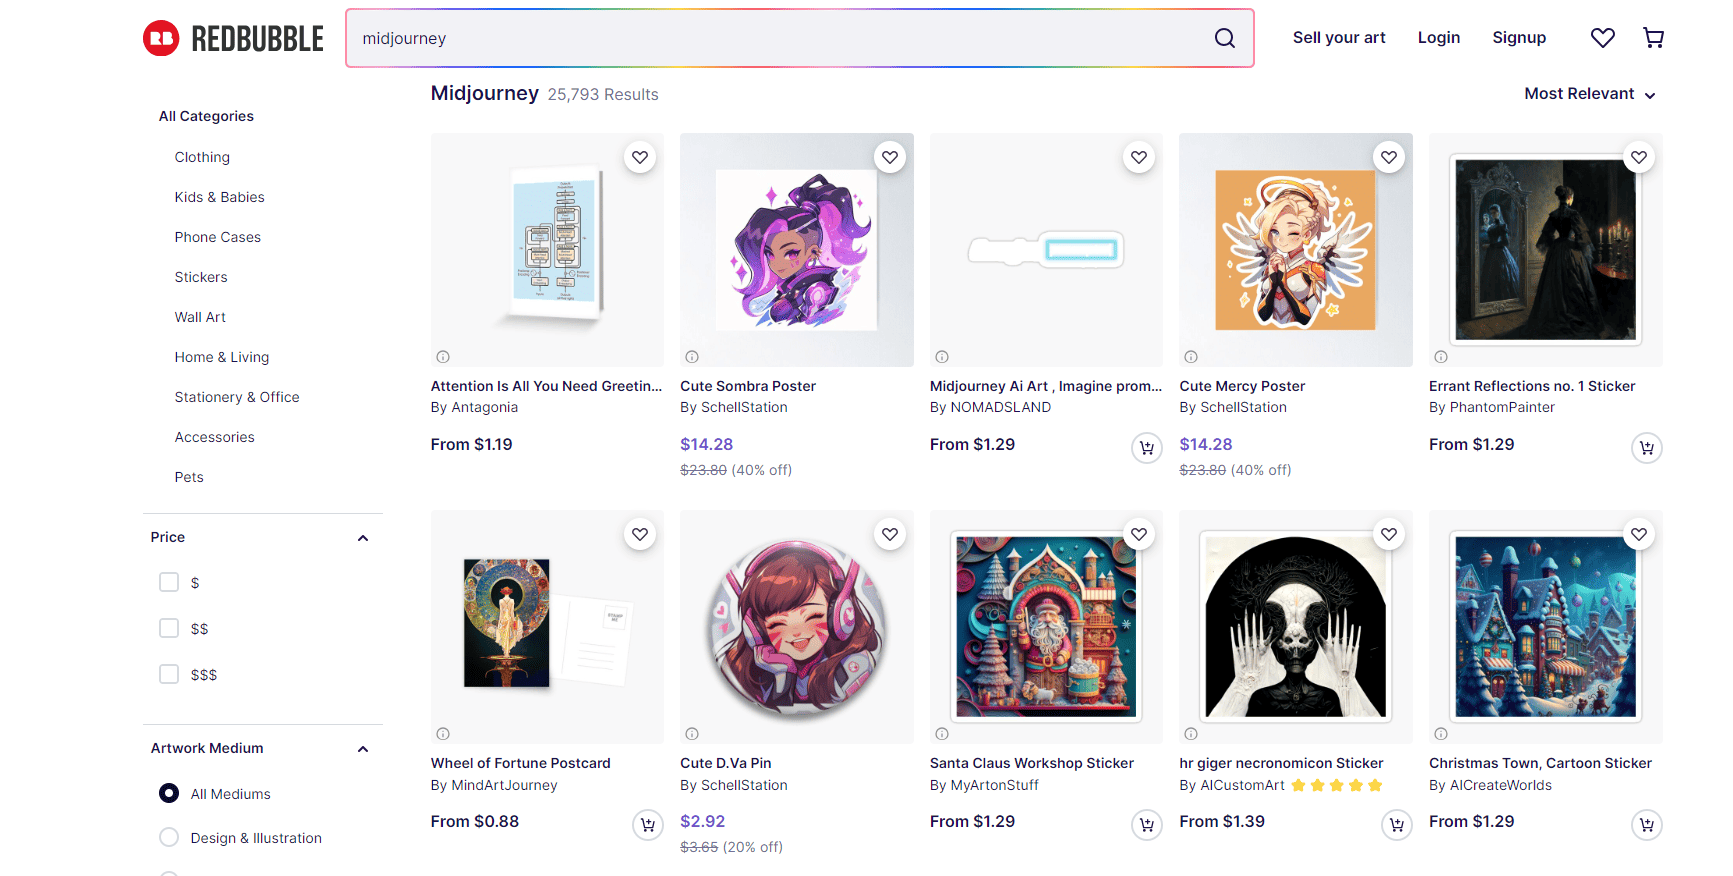Add Errant Reflections Sticker to cart

click(x=1646, y=447)
